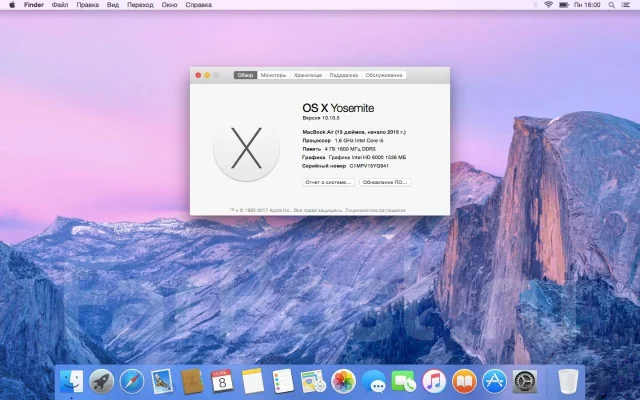Open Contacts book icon in Dock
Screen dimensions: 640x400
(x=192, y=381)
